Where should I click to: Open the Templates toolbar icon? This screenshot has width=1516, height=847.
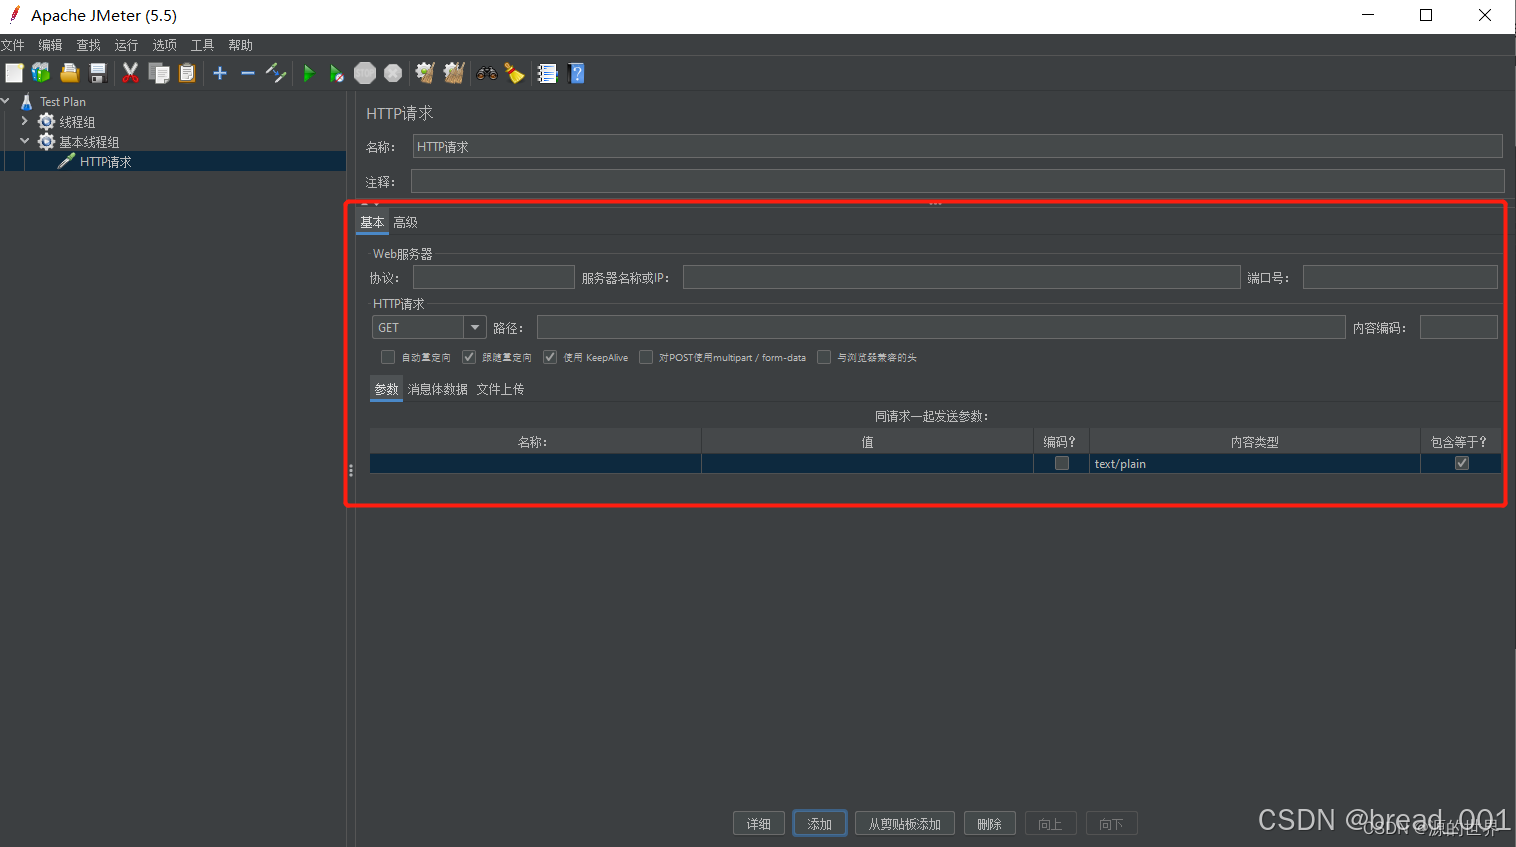tap(40, 72)
